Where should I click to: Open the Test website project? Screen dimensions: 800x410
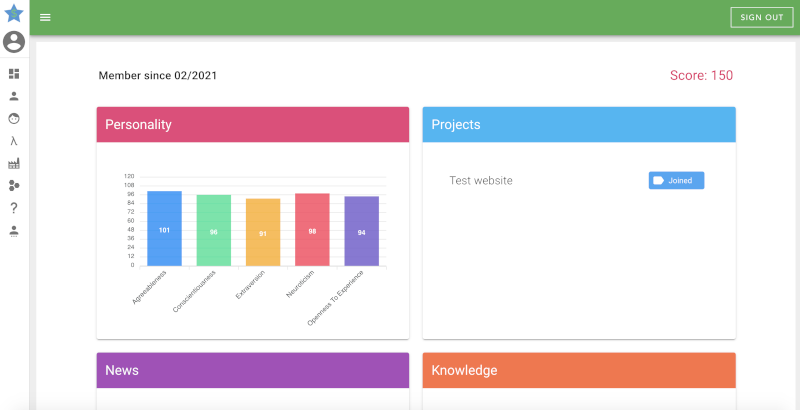481,180
